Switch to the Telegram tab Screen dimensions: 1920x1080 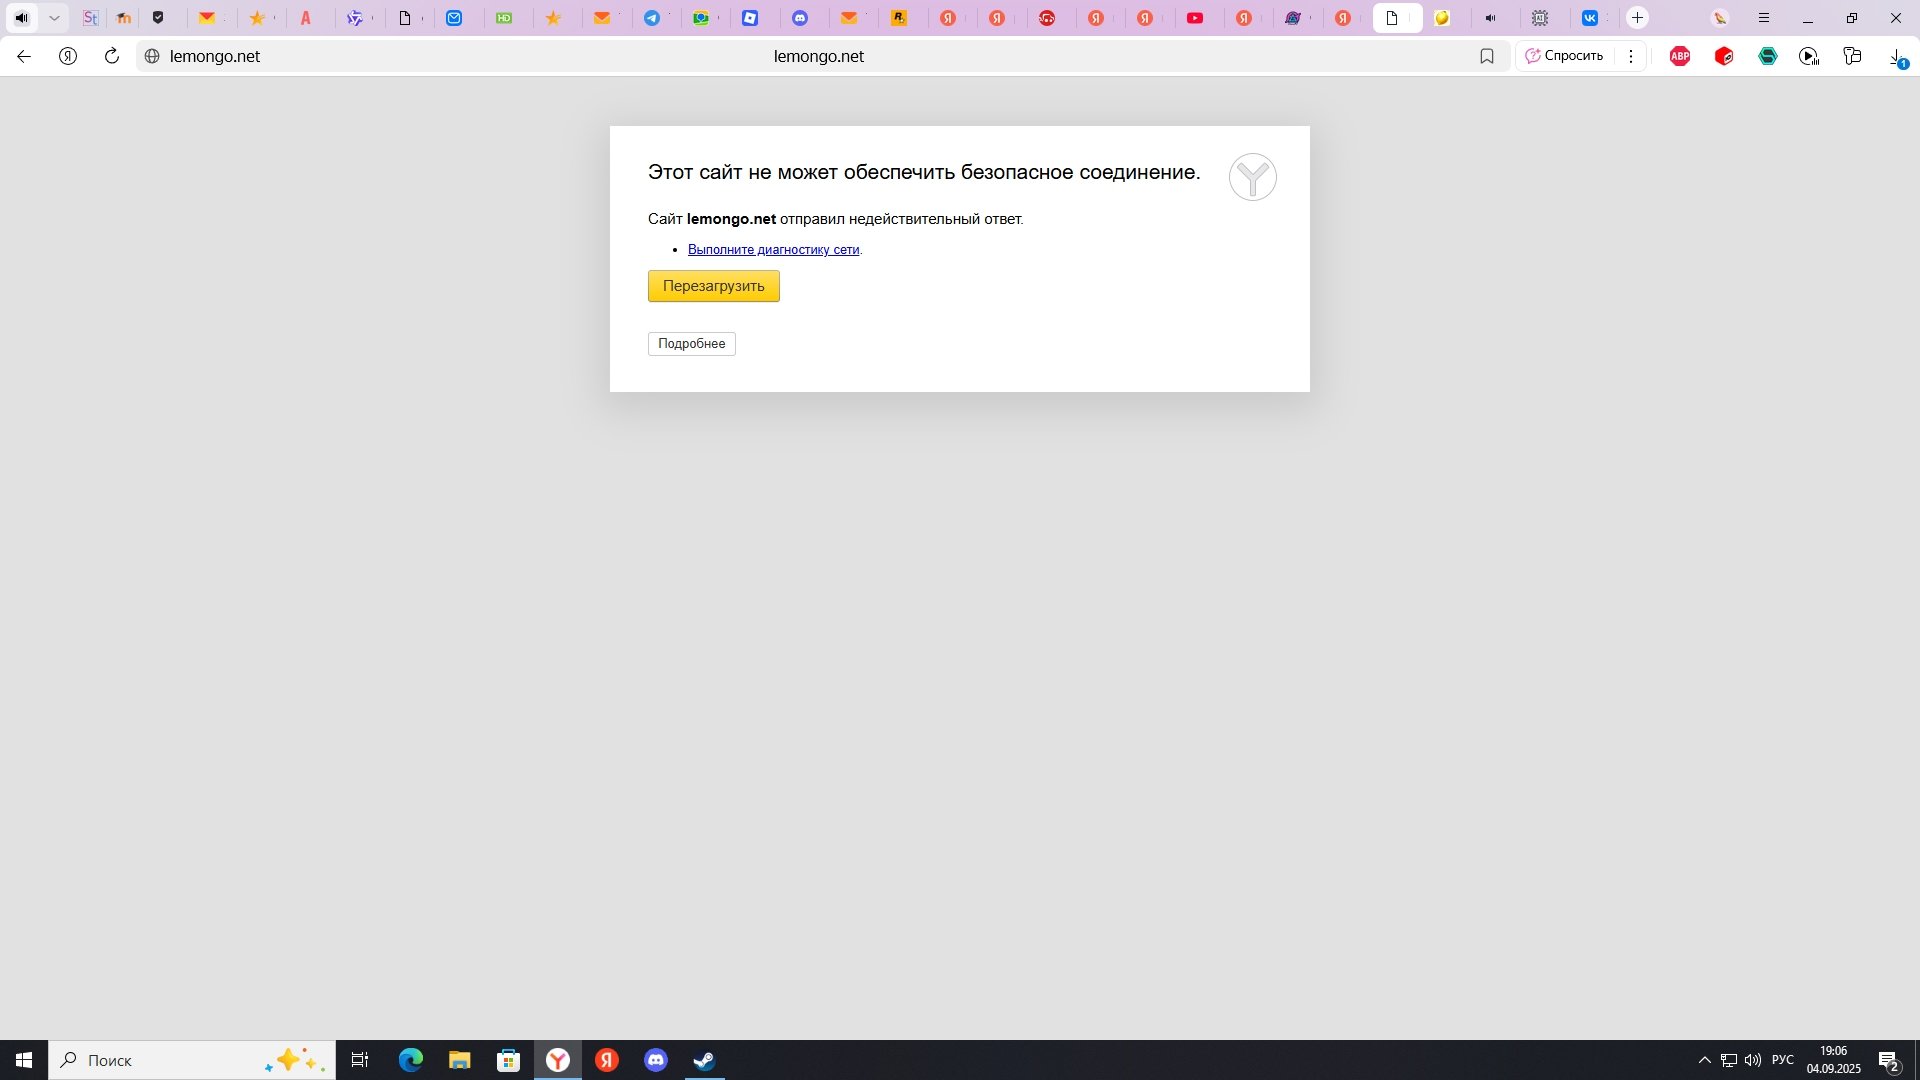(652, 18)
